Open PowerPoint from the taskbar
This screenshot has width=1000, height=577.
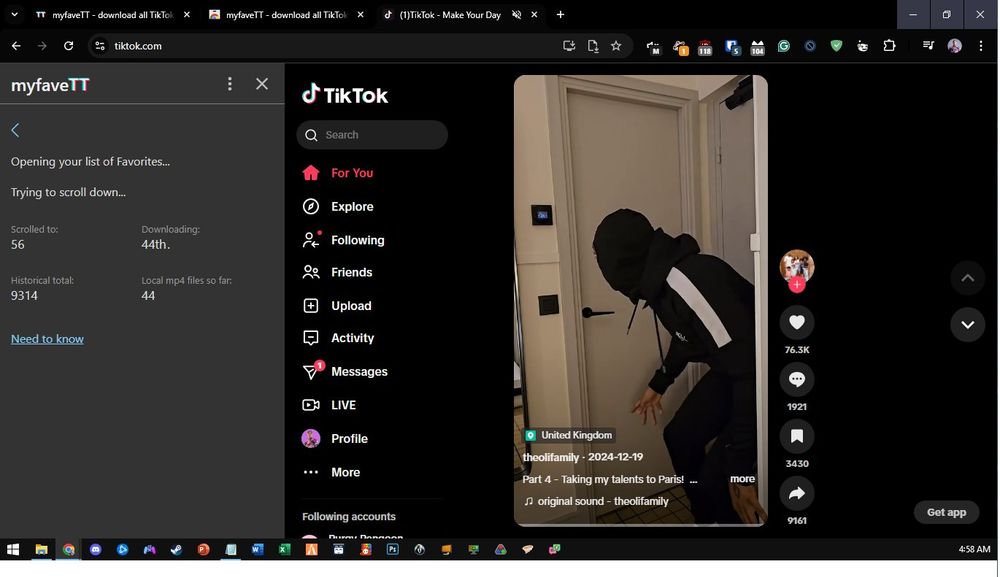click(x=203, y=549)
